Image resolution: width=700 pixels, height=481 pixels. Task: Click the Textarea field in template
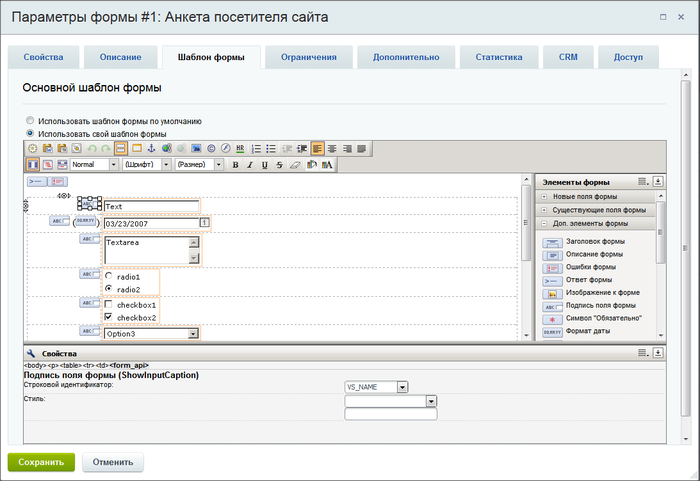[x=152, y=250]
